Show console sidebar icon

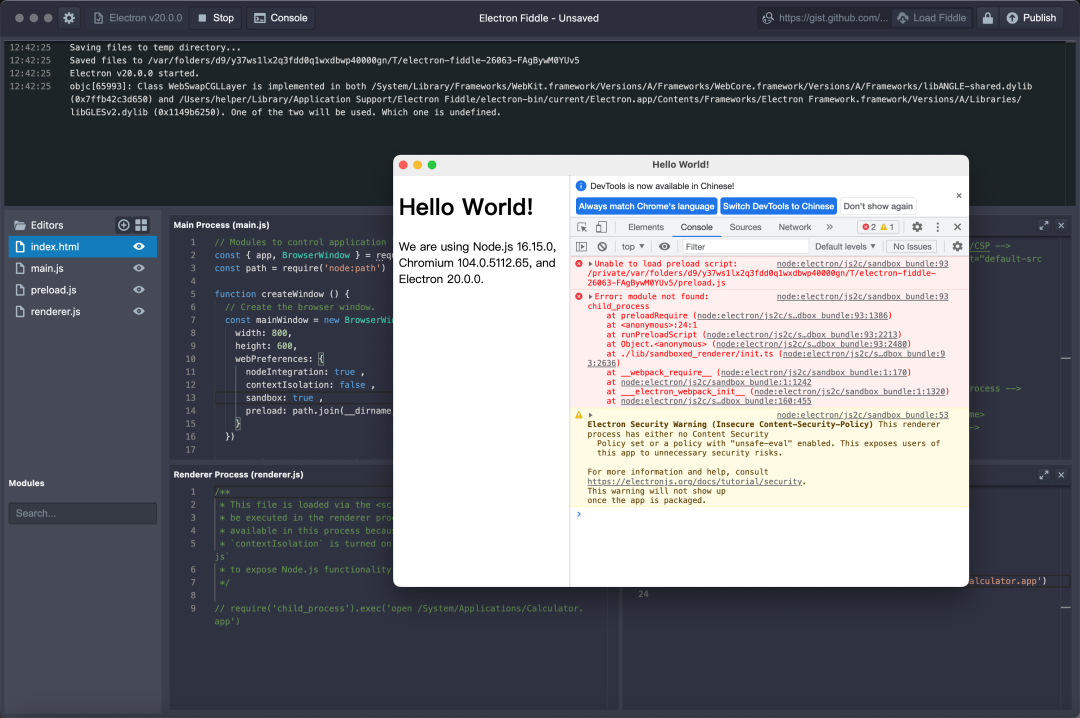click(x=582, y=247)
